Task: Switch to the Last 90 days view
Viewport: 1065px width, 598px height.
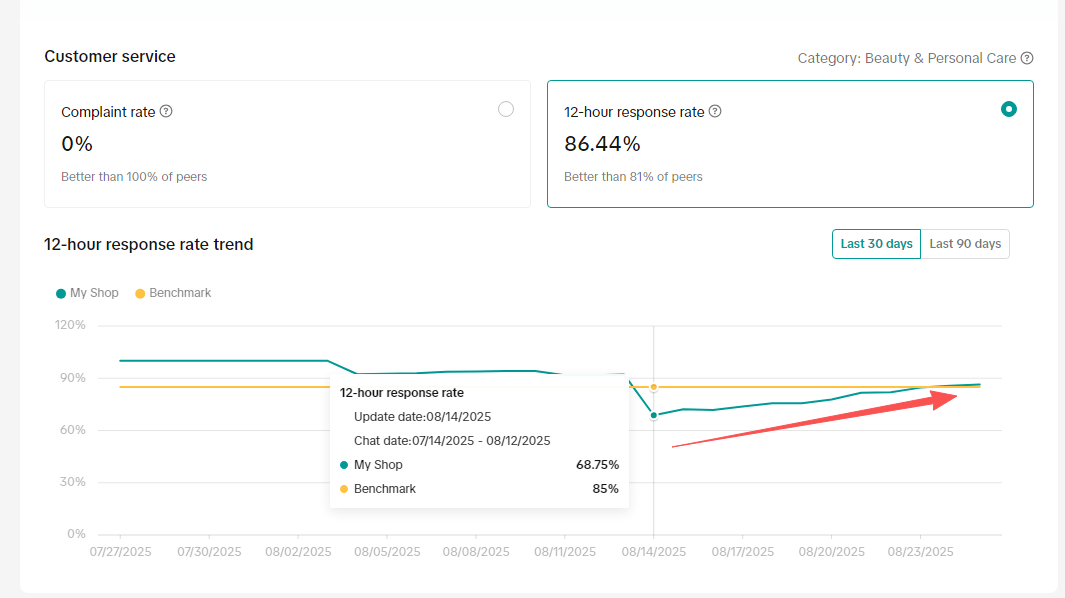Action: coord(965,244)
